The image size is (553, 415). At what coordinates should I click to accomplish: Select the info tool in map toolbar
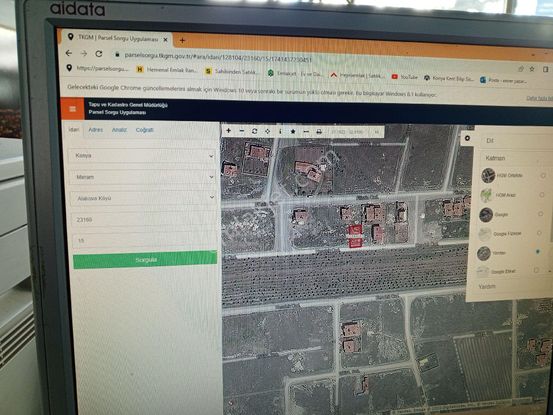tap(280, 131)
